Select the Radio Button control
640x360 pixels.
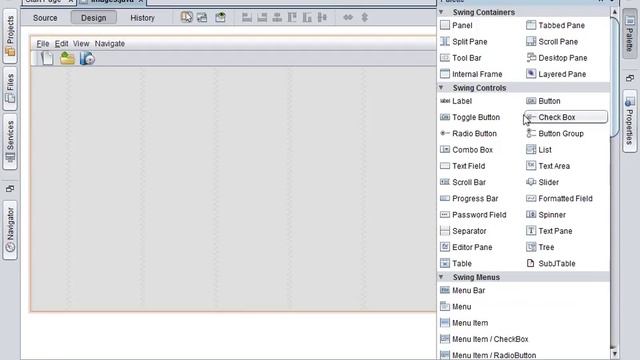coord(468,133)
